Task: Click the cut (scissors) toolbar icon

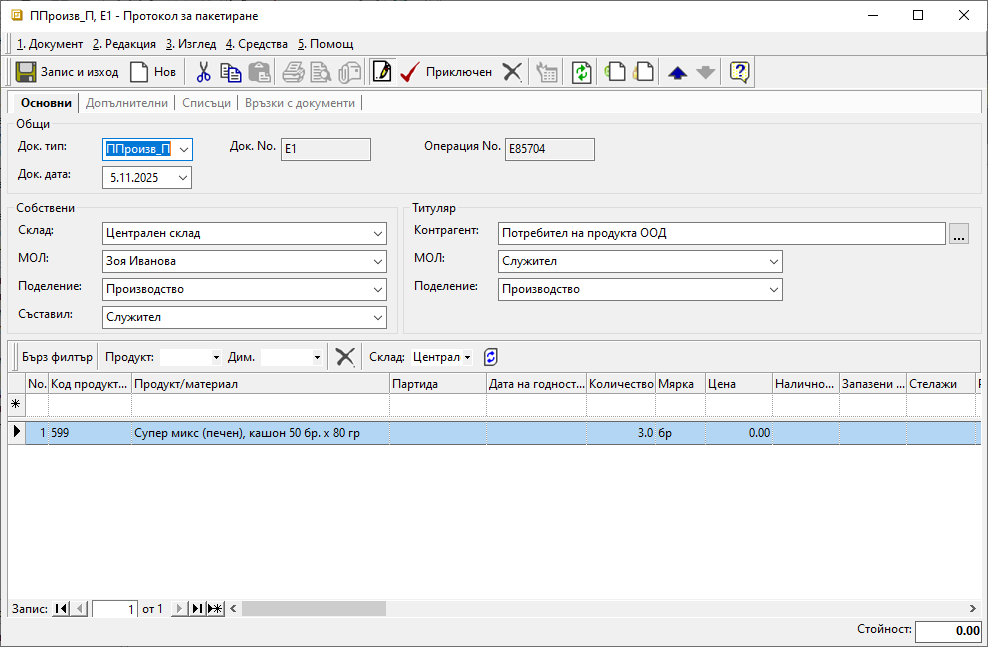Action: (203, 72)
